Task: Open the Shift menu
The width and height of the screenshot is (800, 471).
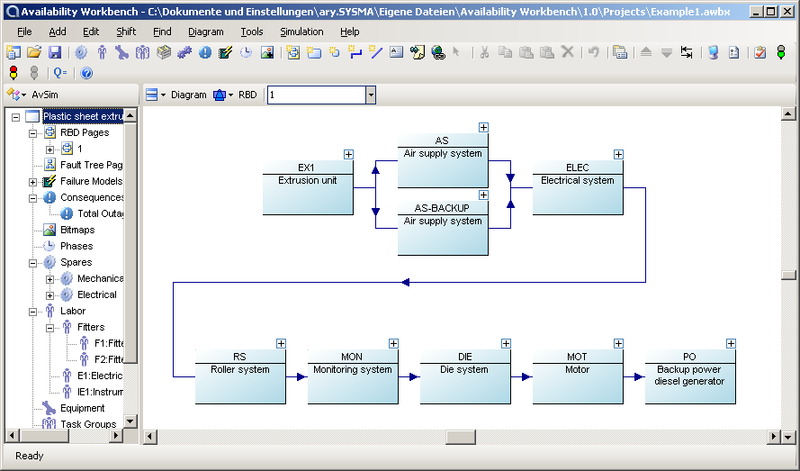Action: click(x=126, y=32)
